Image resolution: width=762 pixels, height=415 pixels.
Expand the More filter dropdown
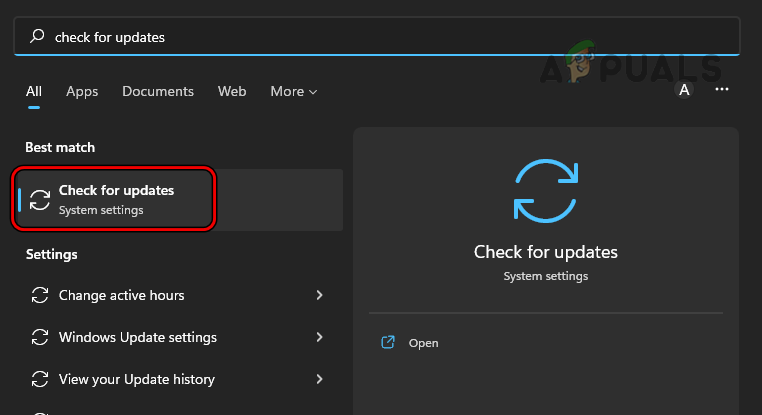[x=293, y=91]
